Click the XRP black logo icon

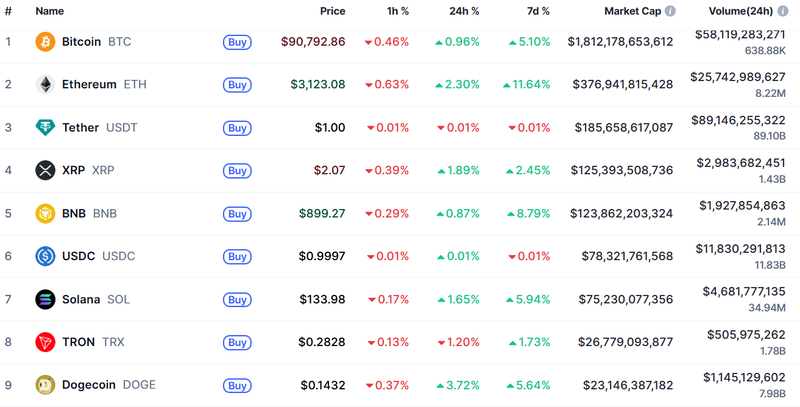[45, 171]
